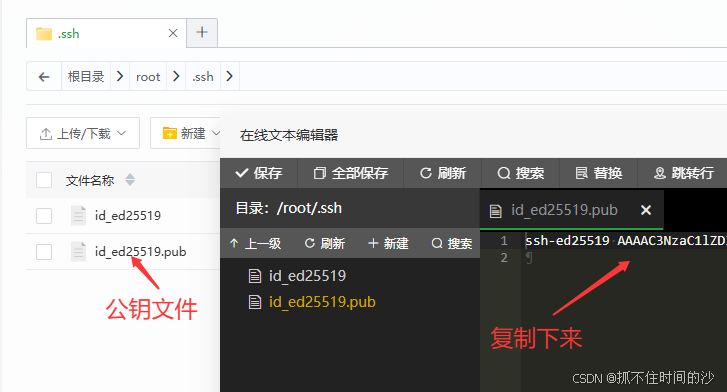Click the .ssh tab label

[x=69, y=34]
